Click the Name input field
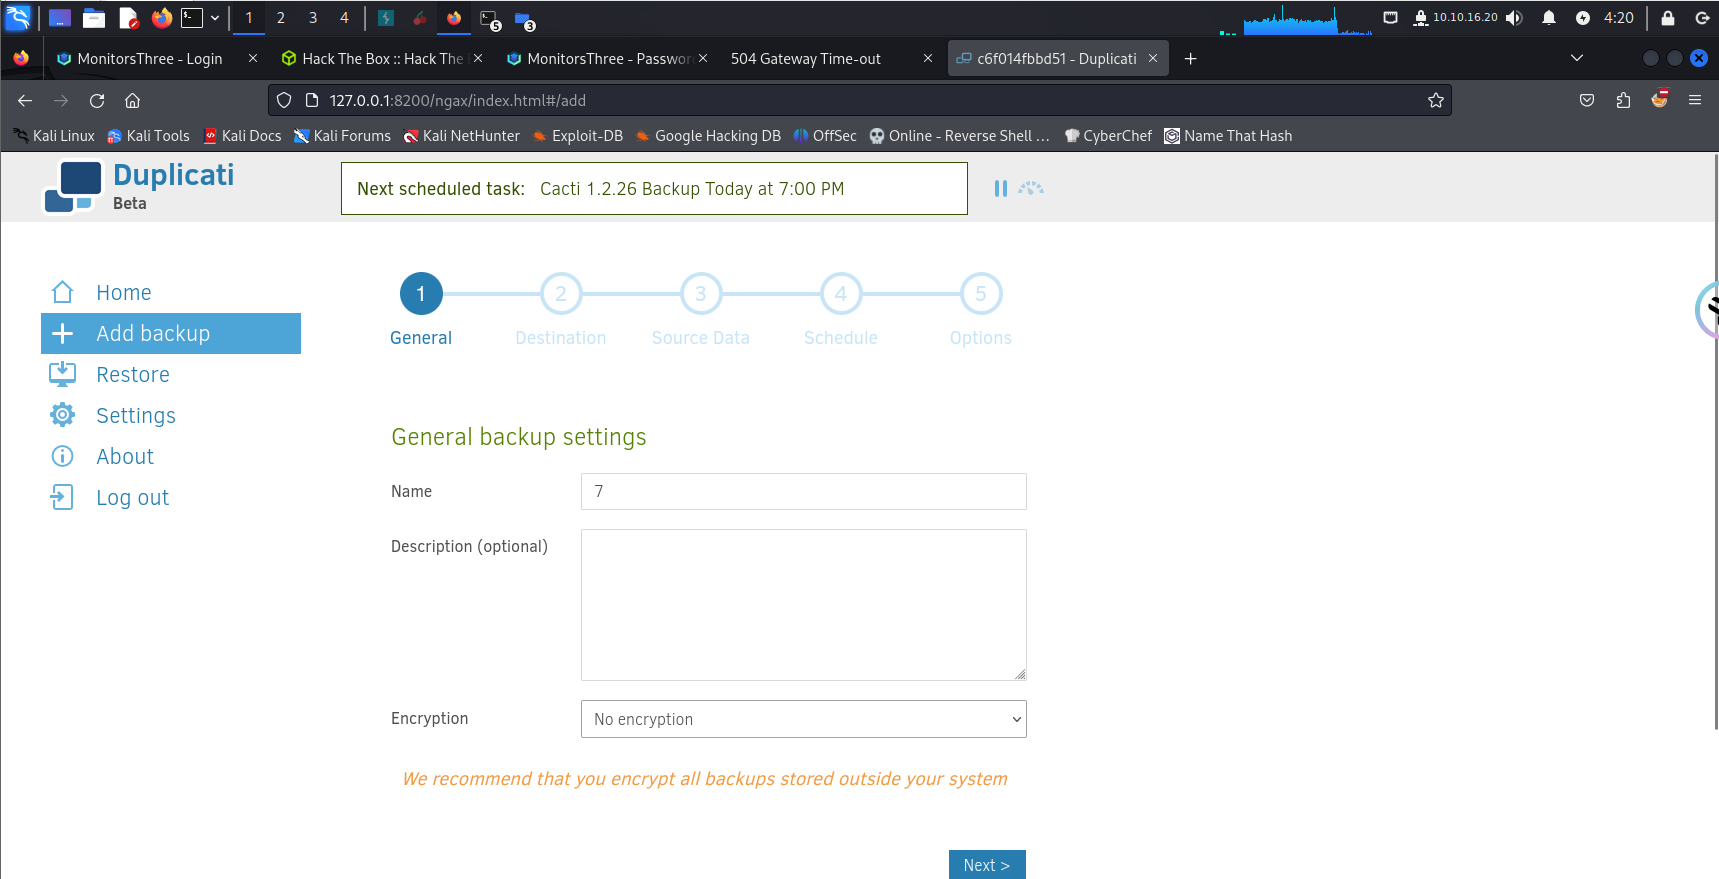Screen dimensions: 1719x879 point(803,492)
